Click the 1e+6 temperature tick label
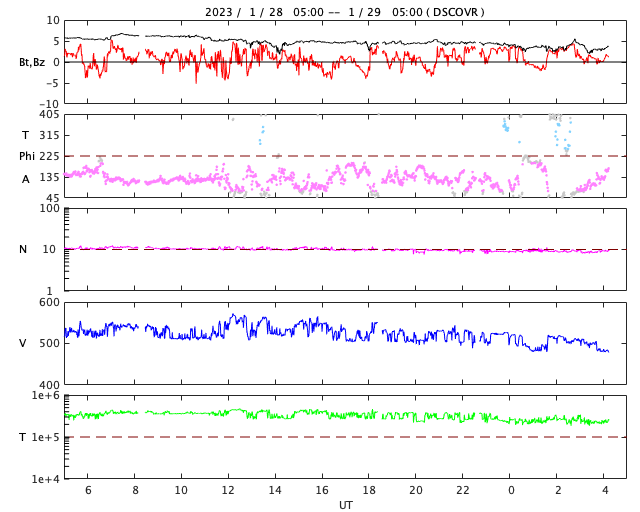 pyautogui.click(x=46, y=396)
